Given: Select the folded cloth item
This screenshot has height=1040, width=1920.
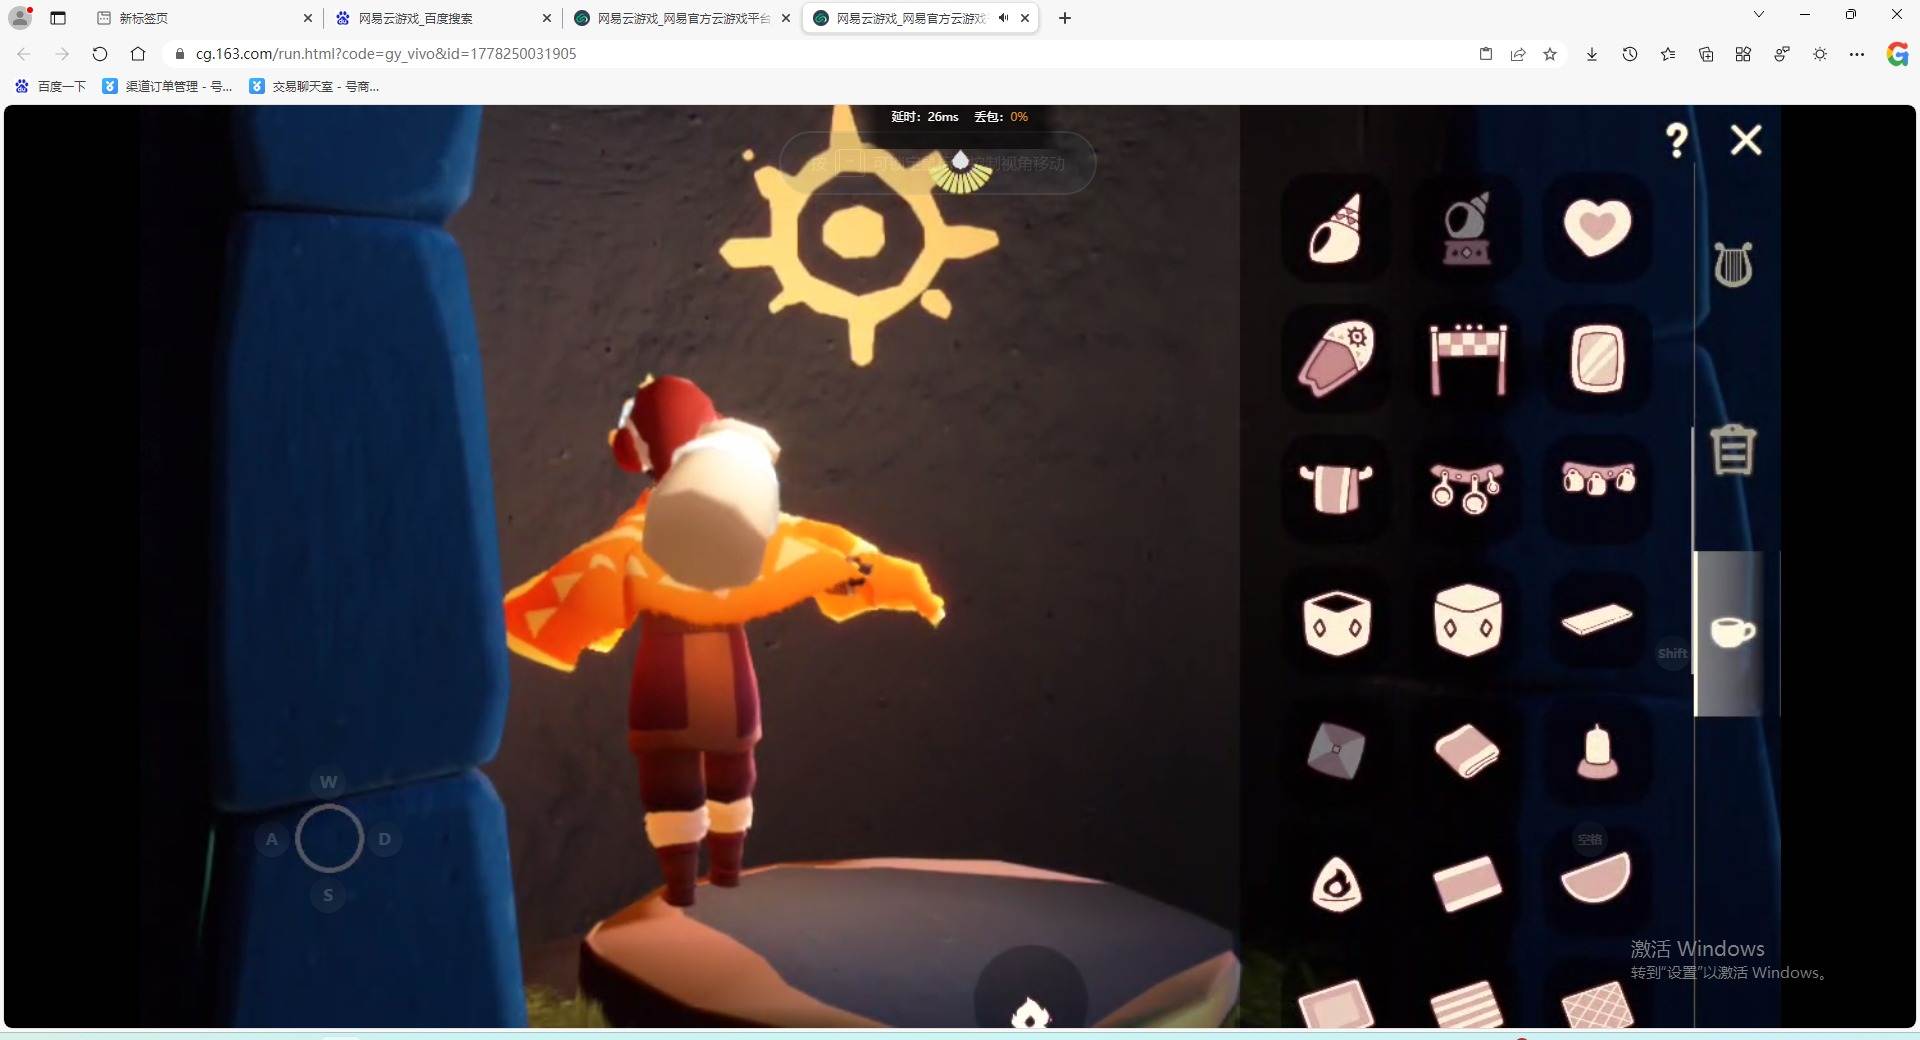Looking at the screenshot, I should pos(1467,751).
